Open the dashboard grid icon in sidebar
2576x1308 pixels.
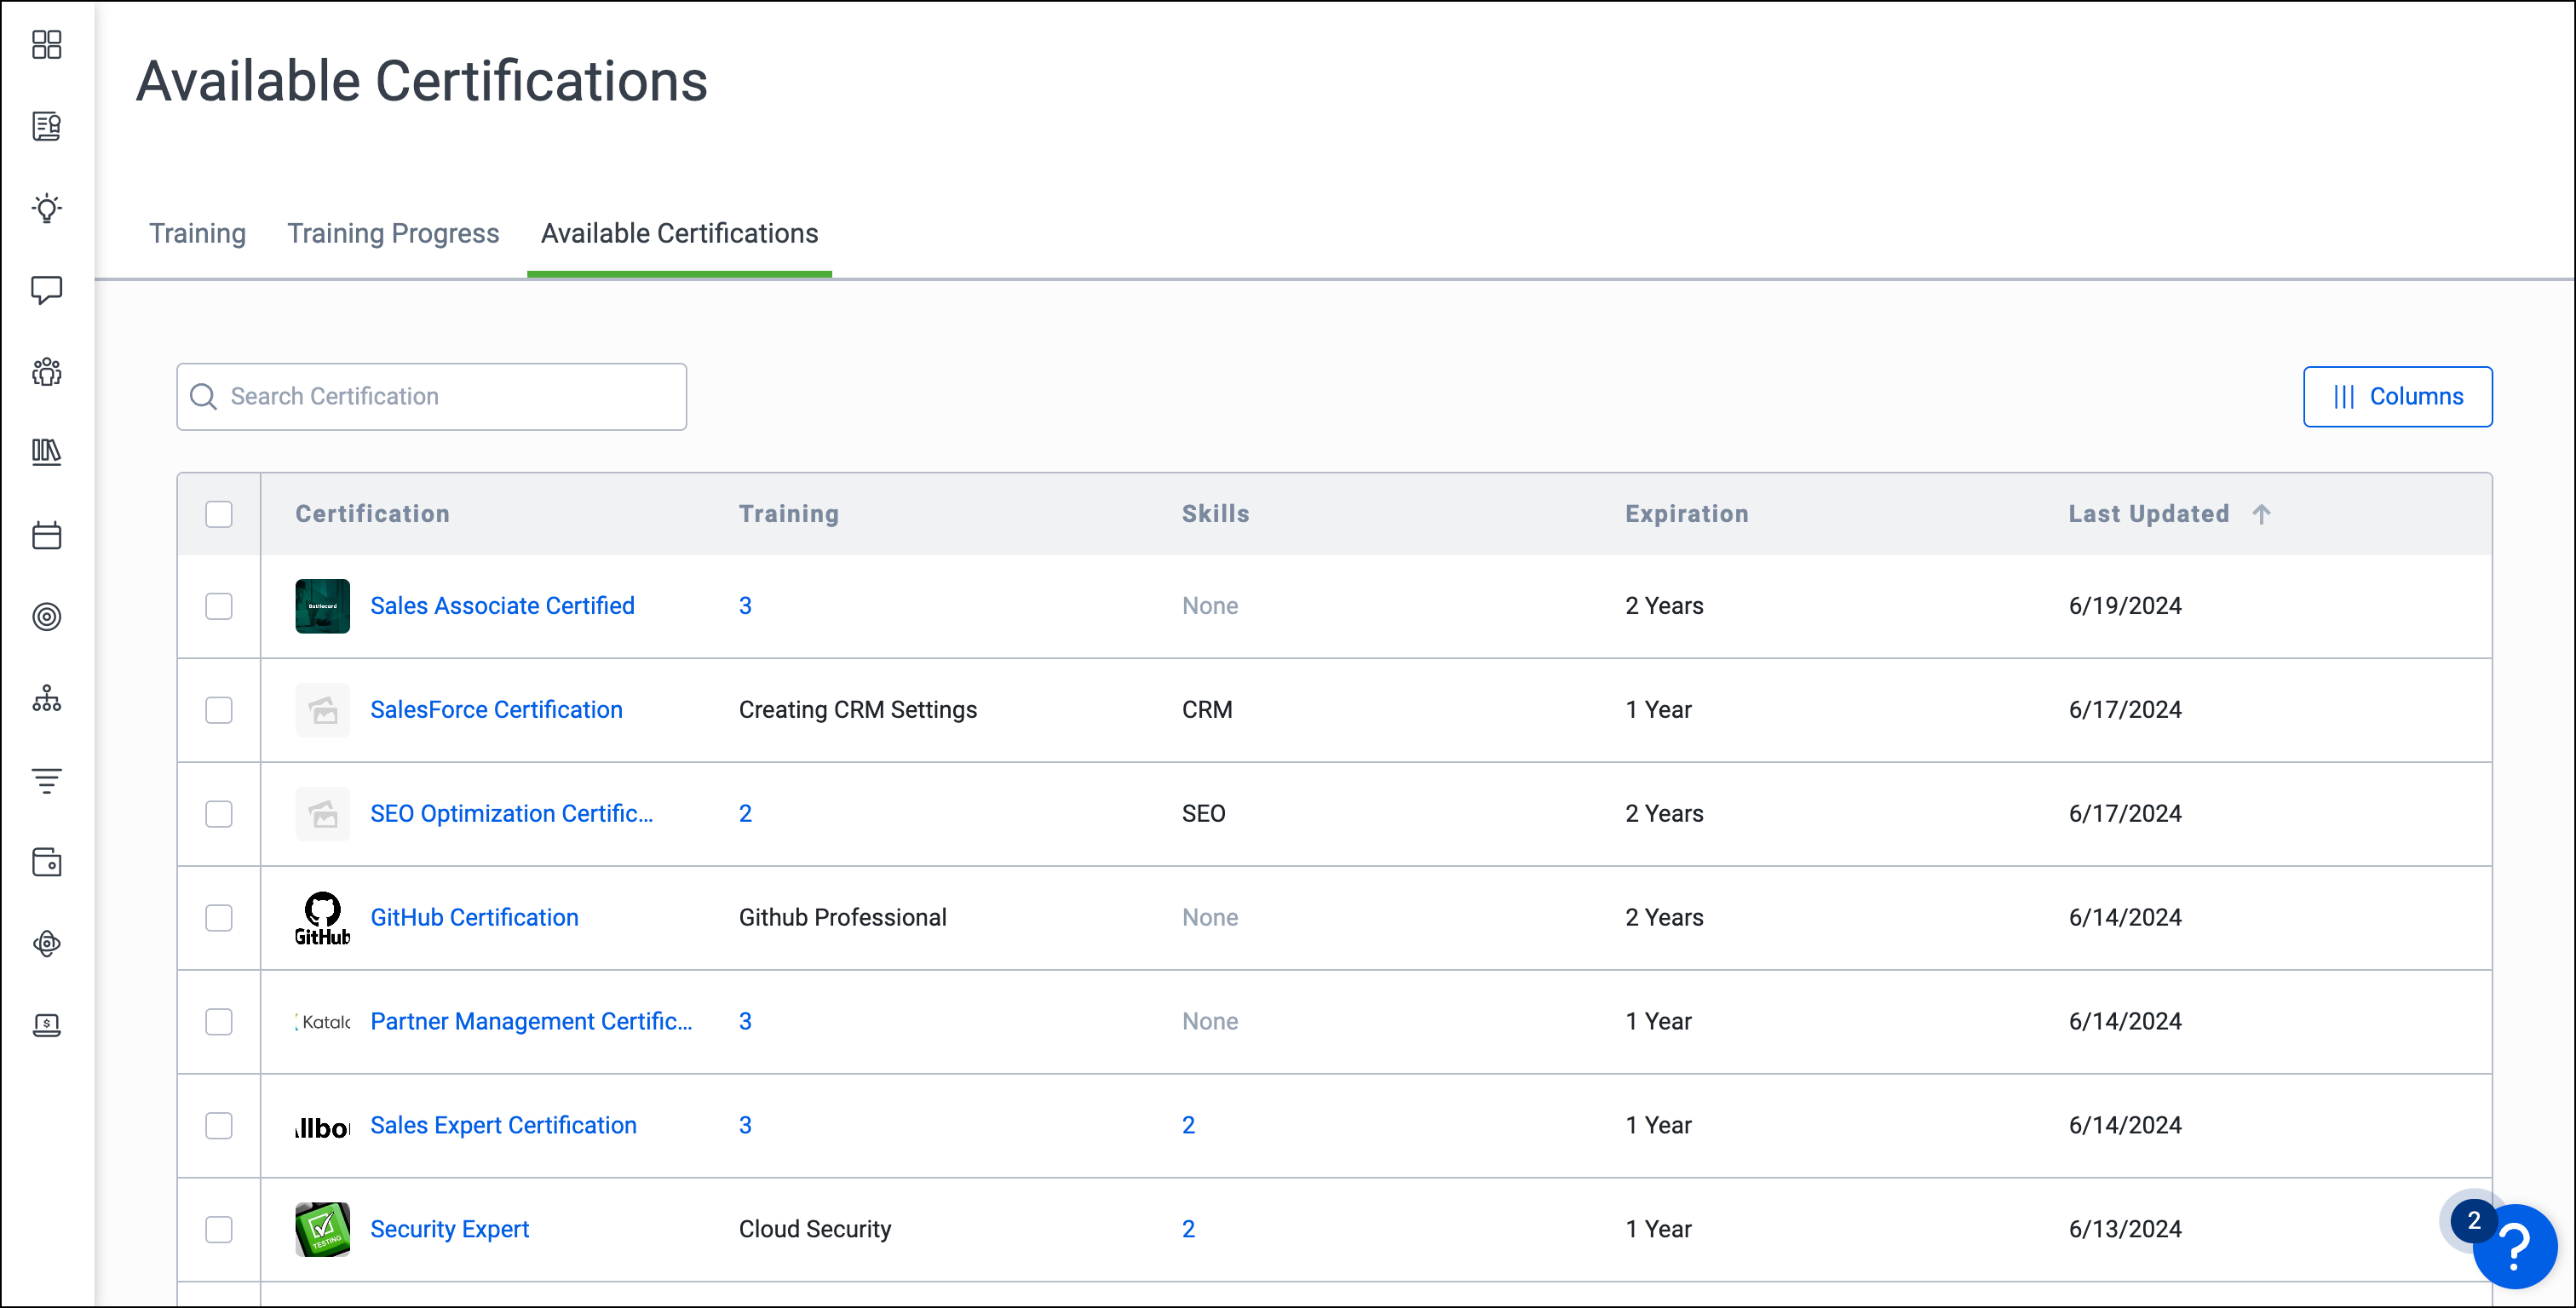pyautogui.click(x=46, y=44)
